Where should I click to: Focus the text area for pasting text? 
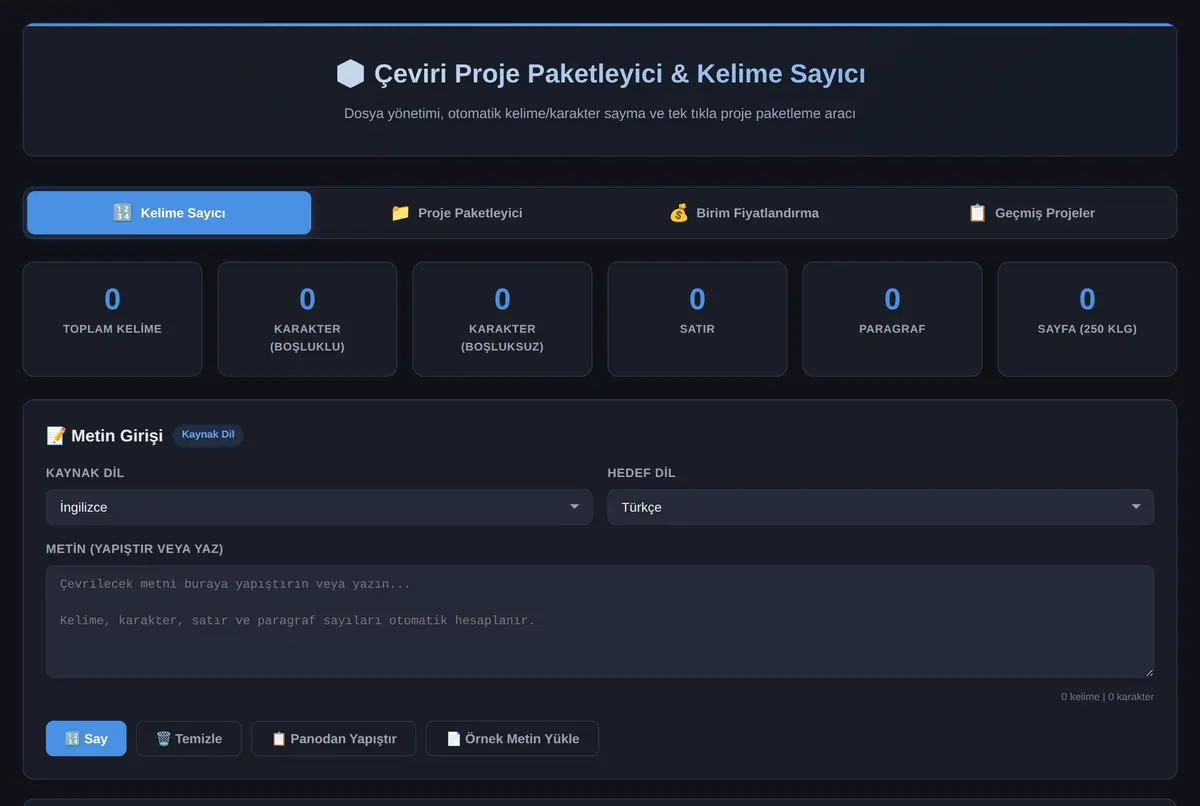click(x=600, y=622)
